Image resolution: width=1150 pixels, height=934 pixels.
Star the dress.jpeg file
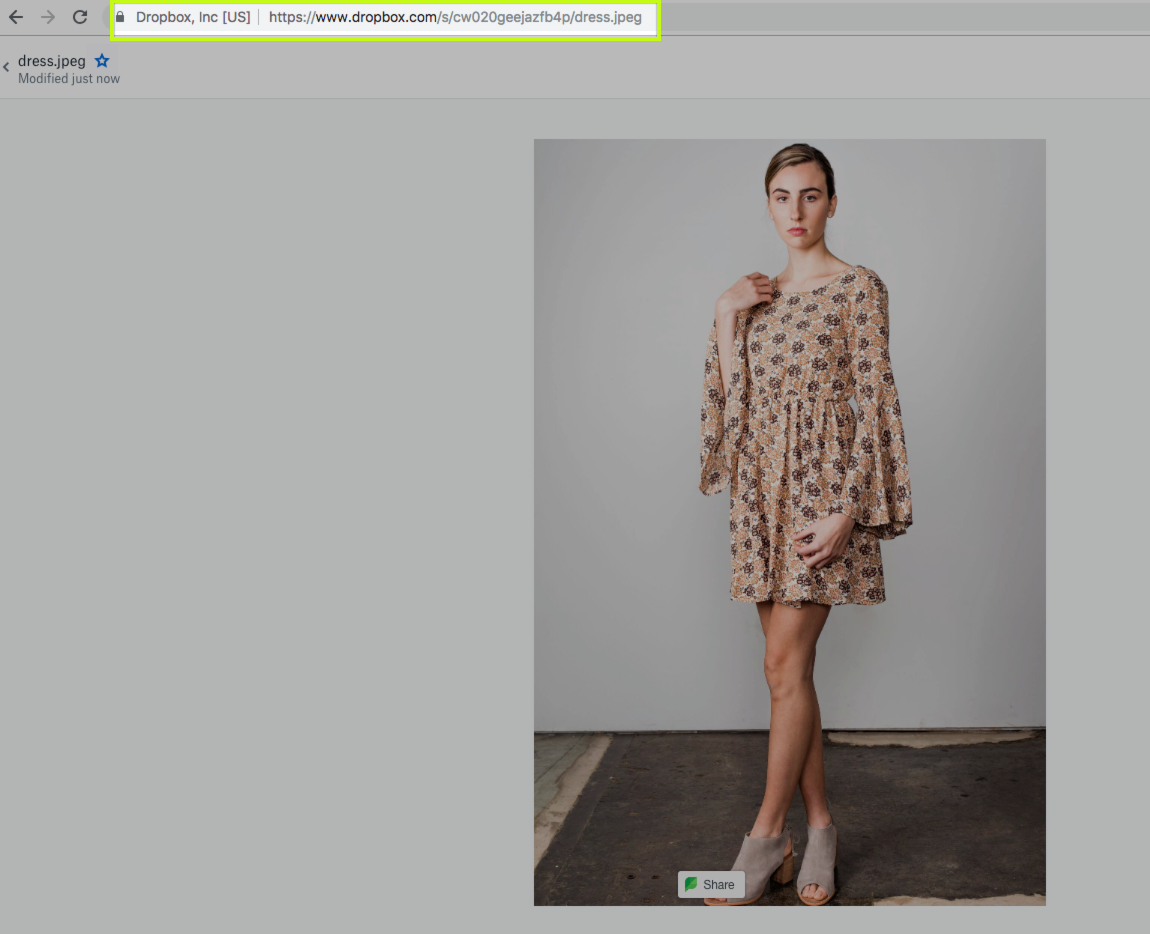coord(102,60)
